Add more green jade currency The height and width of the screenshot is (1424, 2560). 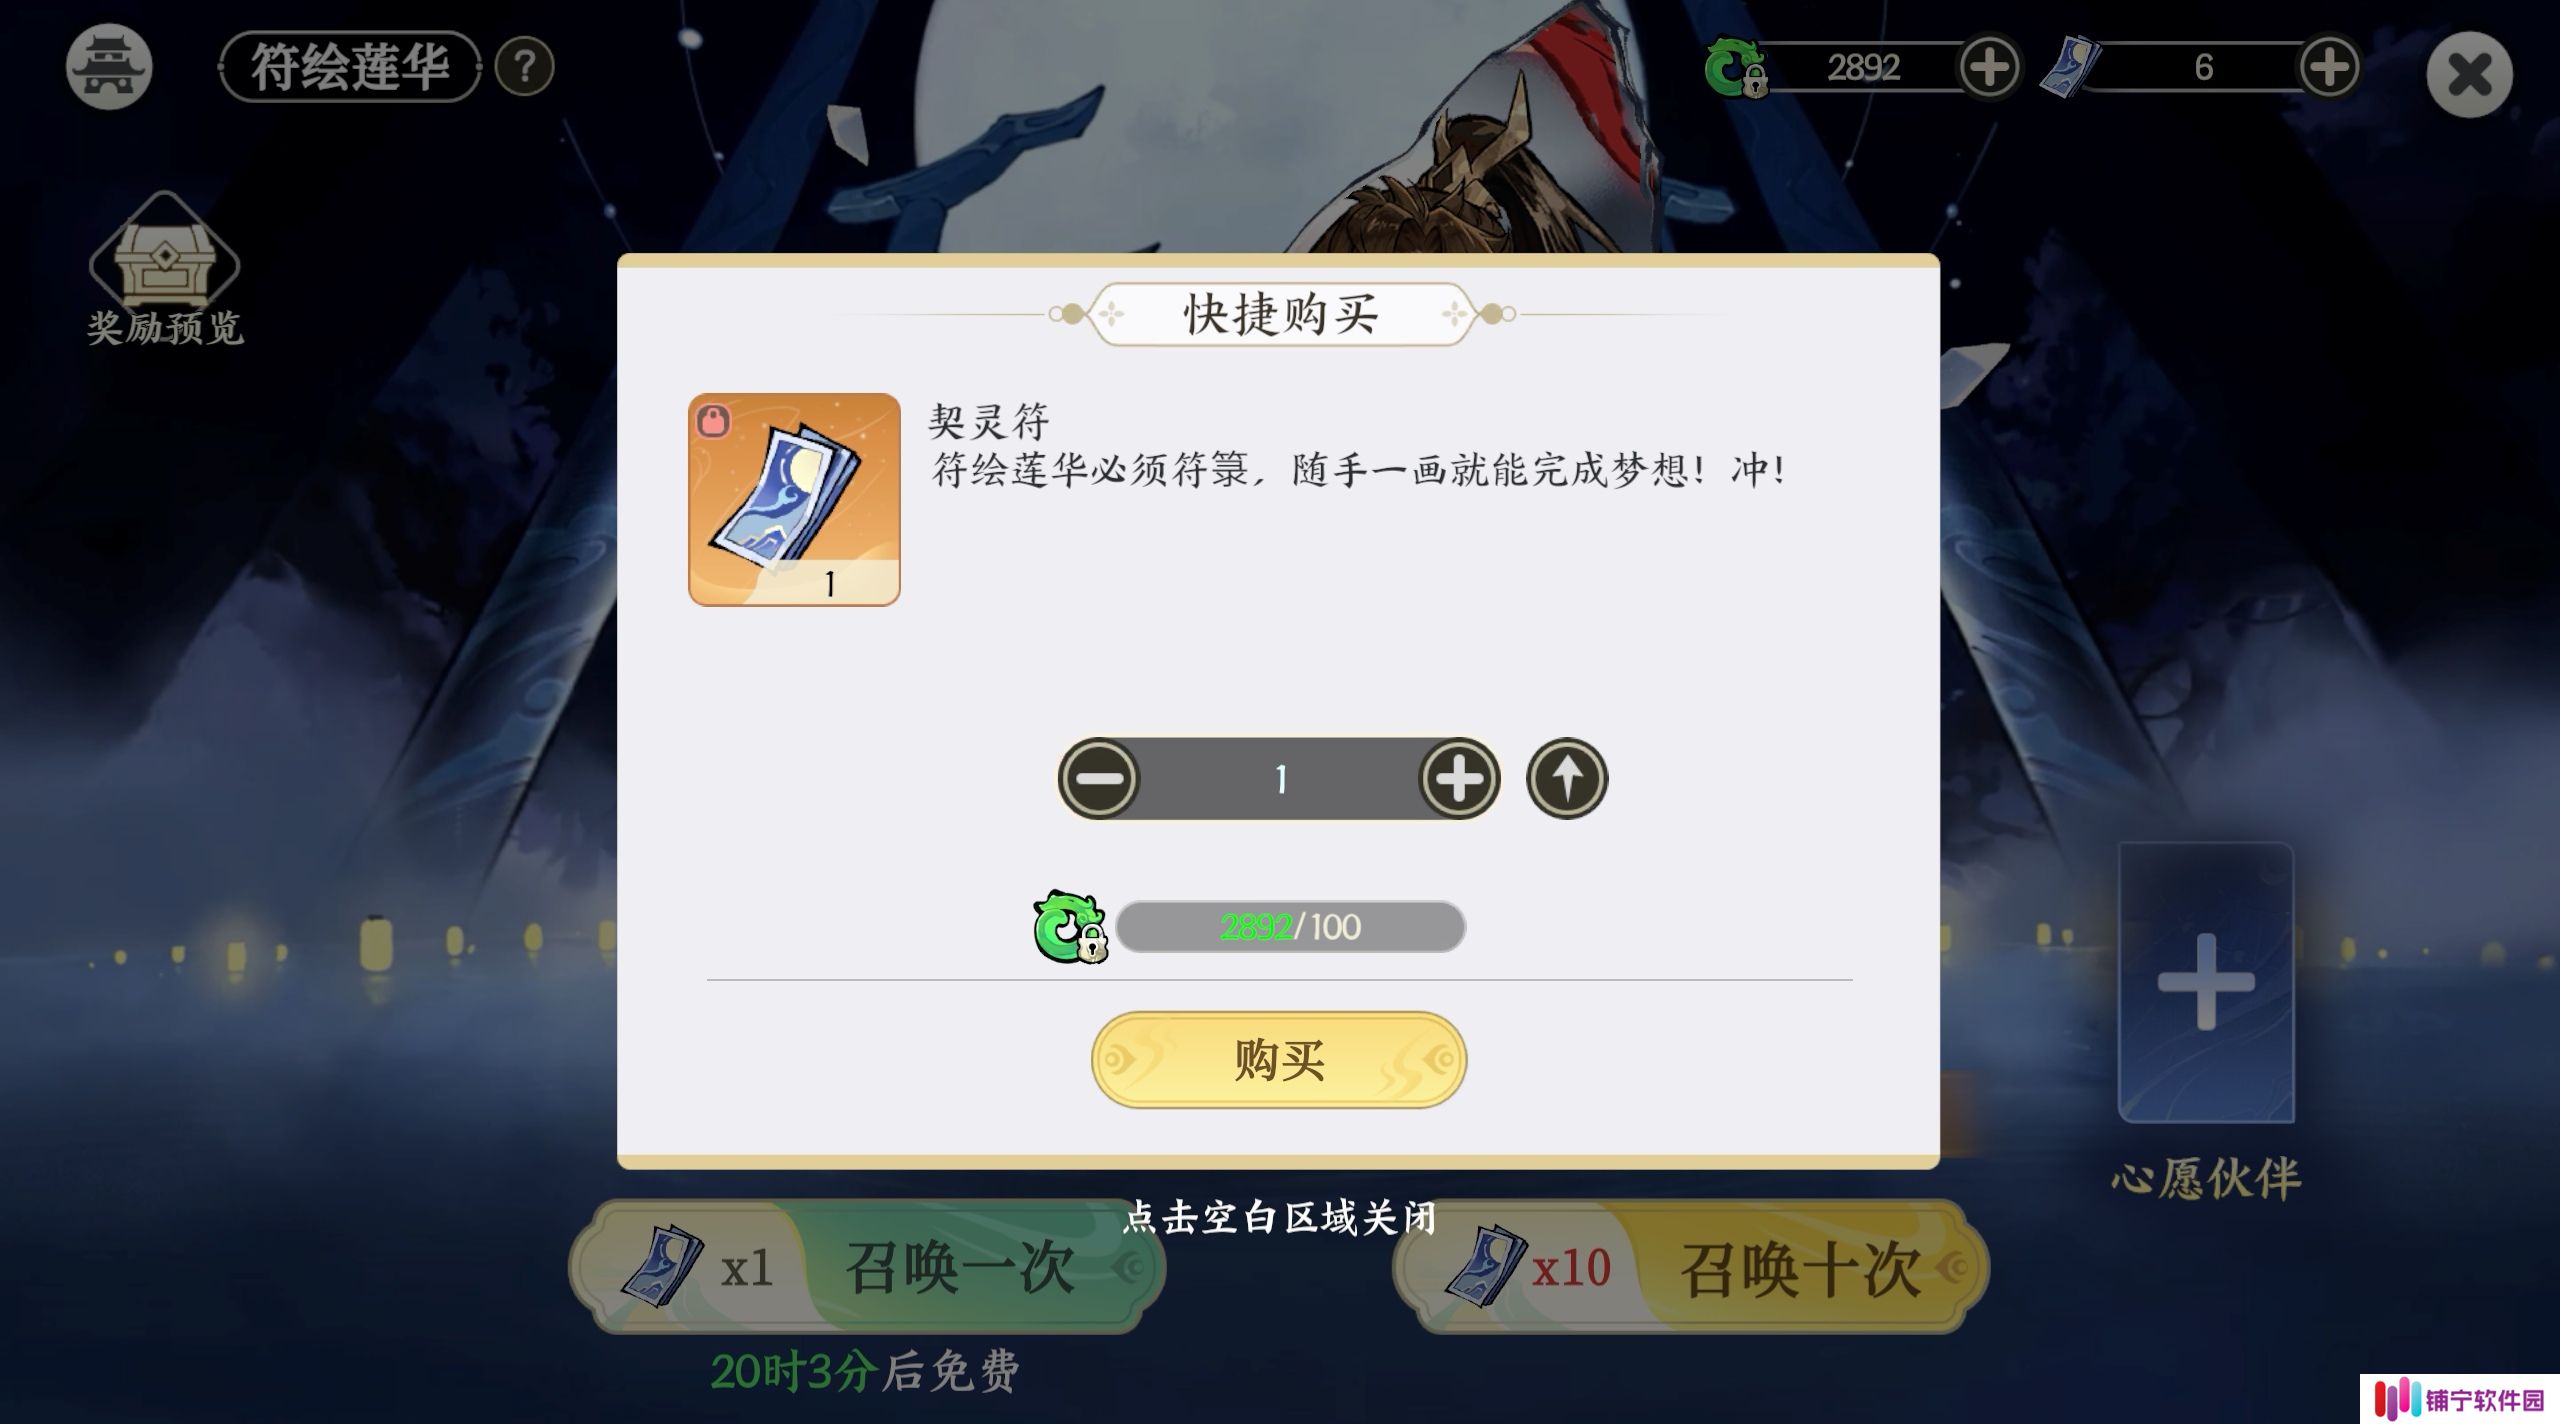pos(1988,67)
